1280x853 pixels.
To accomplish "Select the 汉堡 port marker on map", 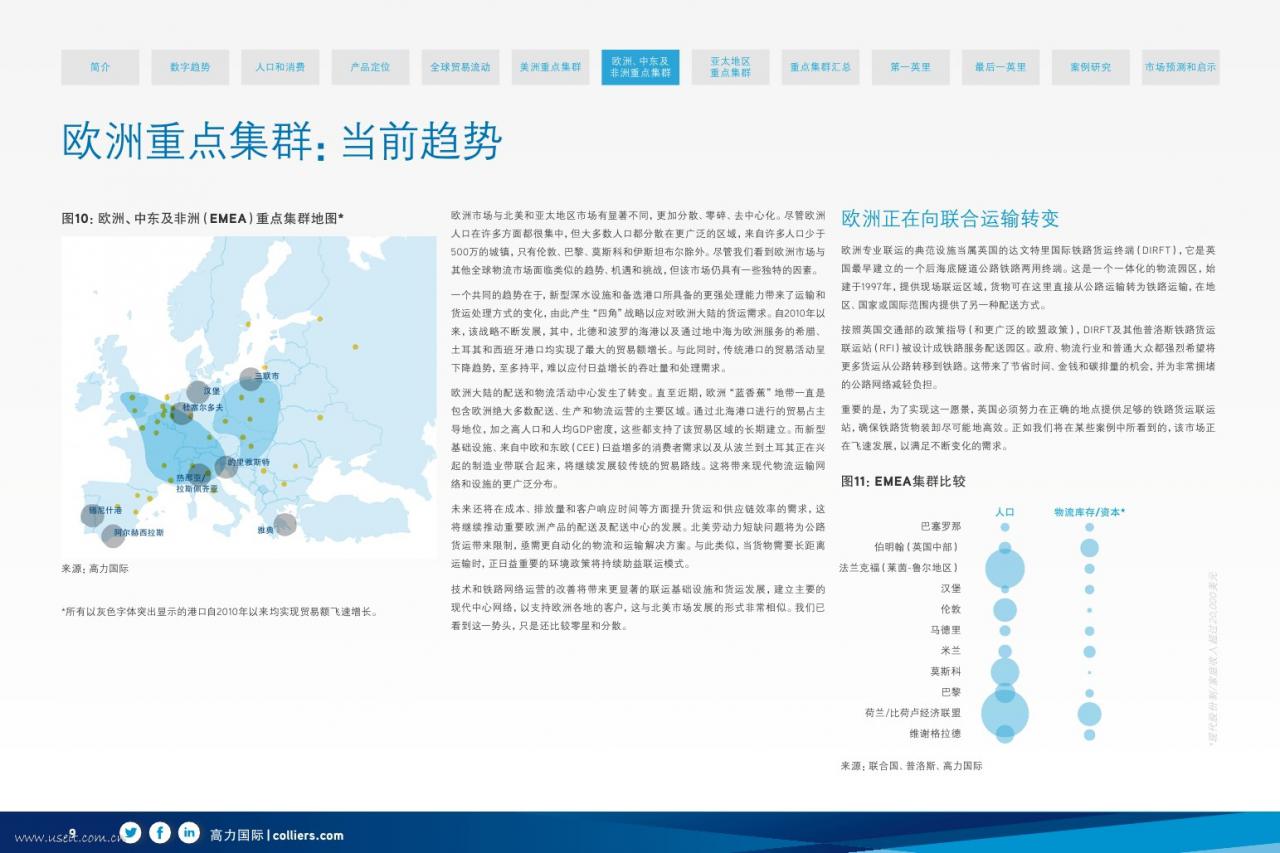I will point(198,392).
